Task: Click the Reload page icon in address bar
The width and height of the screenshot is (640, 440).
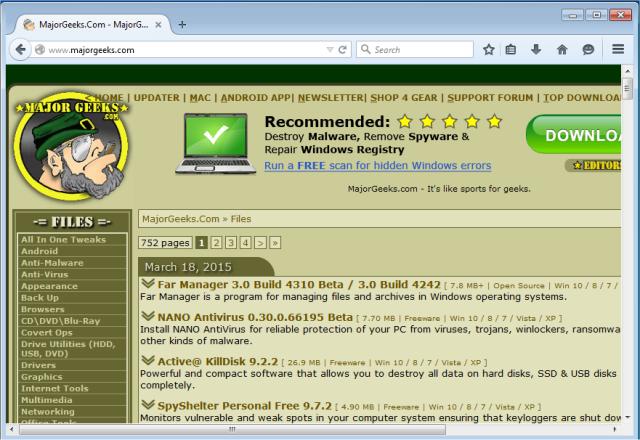Action: 343,50
